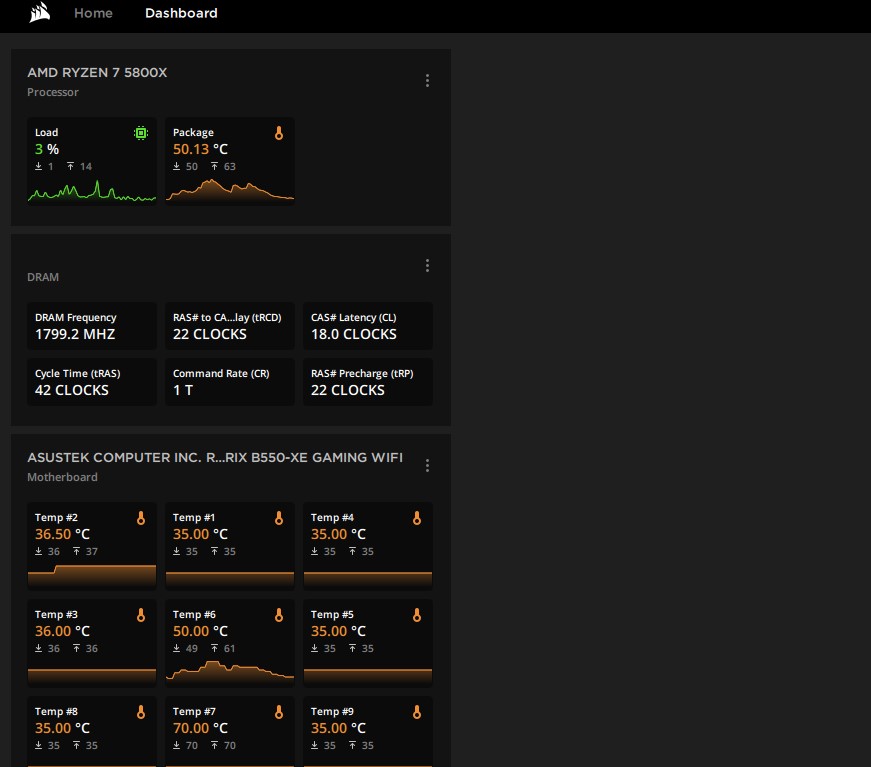Click the AMD RYZEN 7 5800X title
Screen dimensions: 871x767
tap(97, 73)
